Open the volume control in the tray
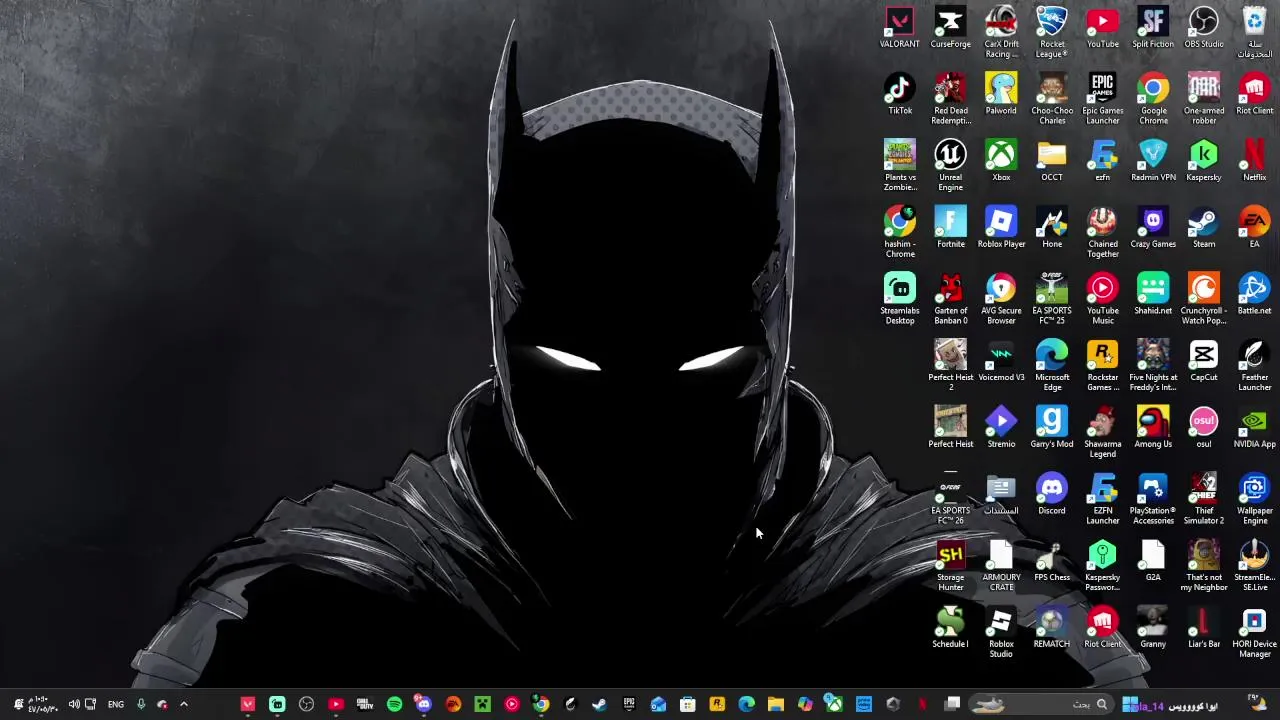 (x=74, y=704)
